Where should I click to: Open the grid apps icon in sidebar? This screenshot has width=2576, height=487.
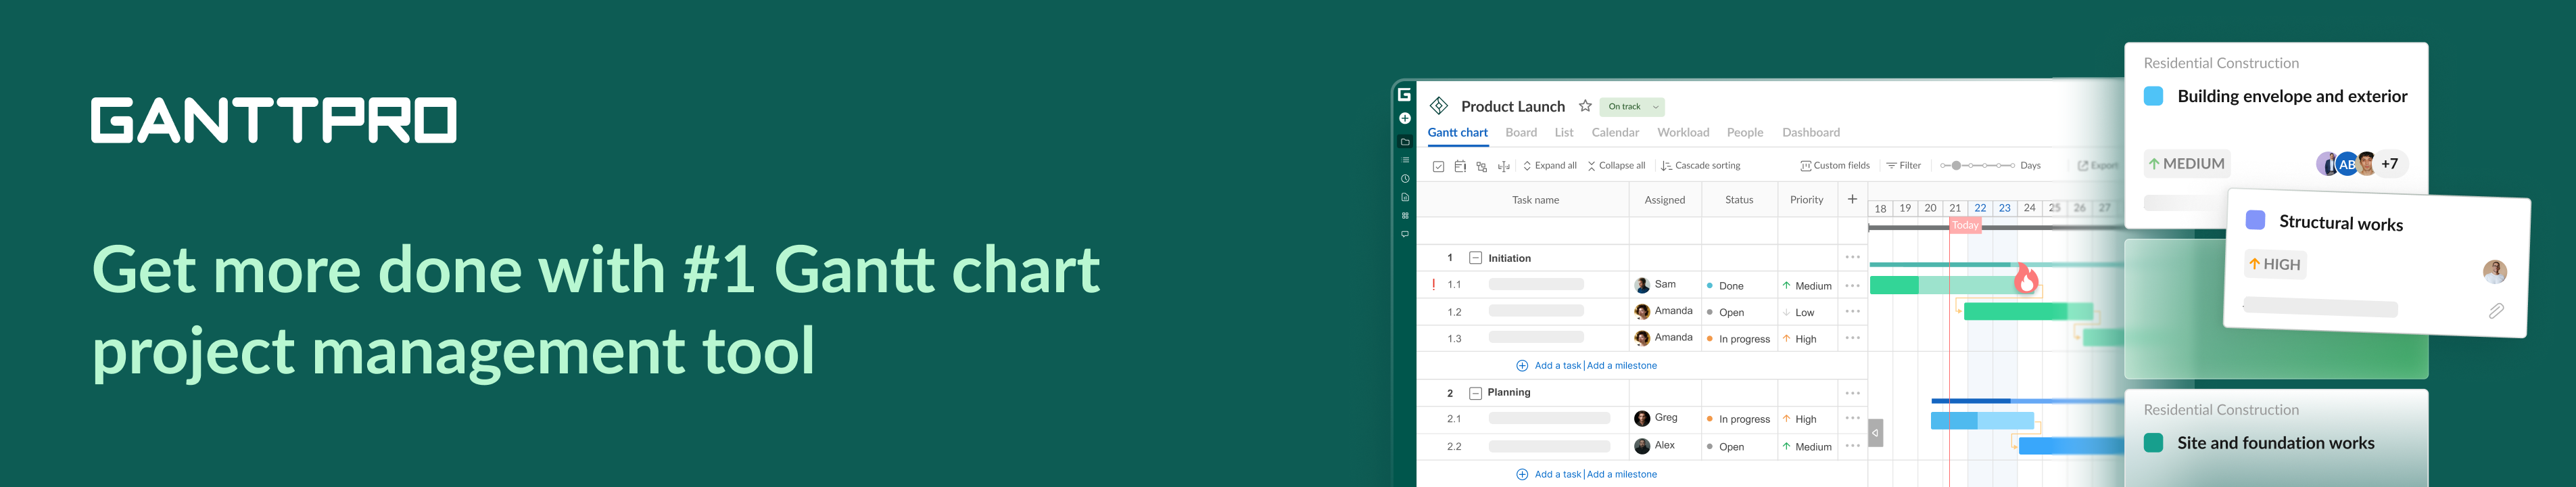(1404, 215)
